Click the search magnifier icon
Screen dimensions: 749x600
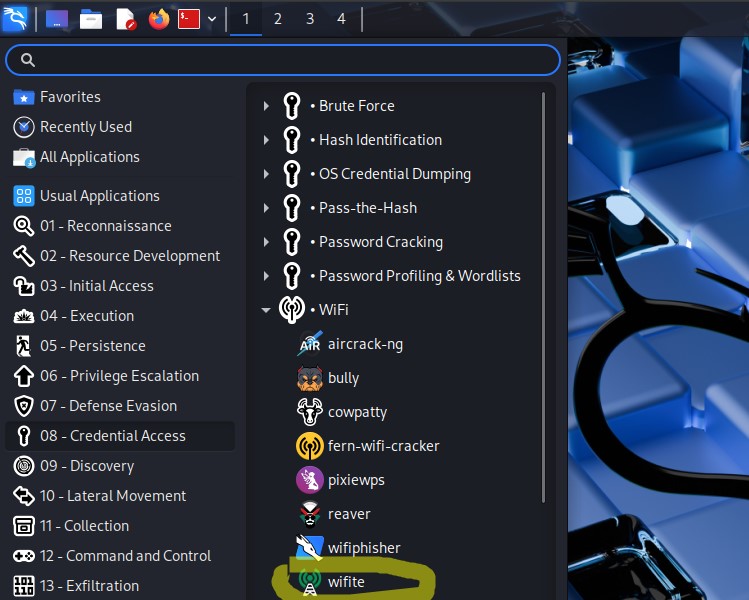pos(28,60)
